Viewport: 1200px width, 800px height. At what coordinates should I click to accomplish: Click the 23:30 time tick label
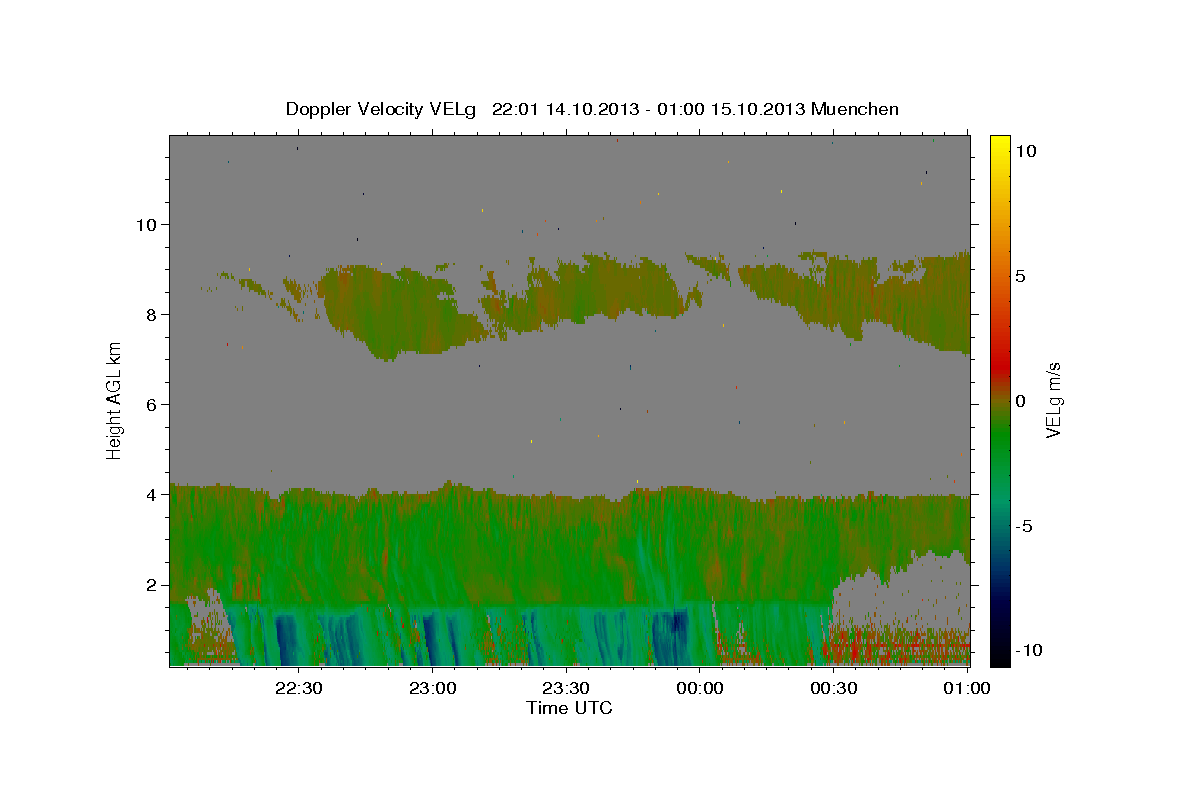(x=566, y=688)
